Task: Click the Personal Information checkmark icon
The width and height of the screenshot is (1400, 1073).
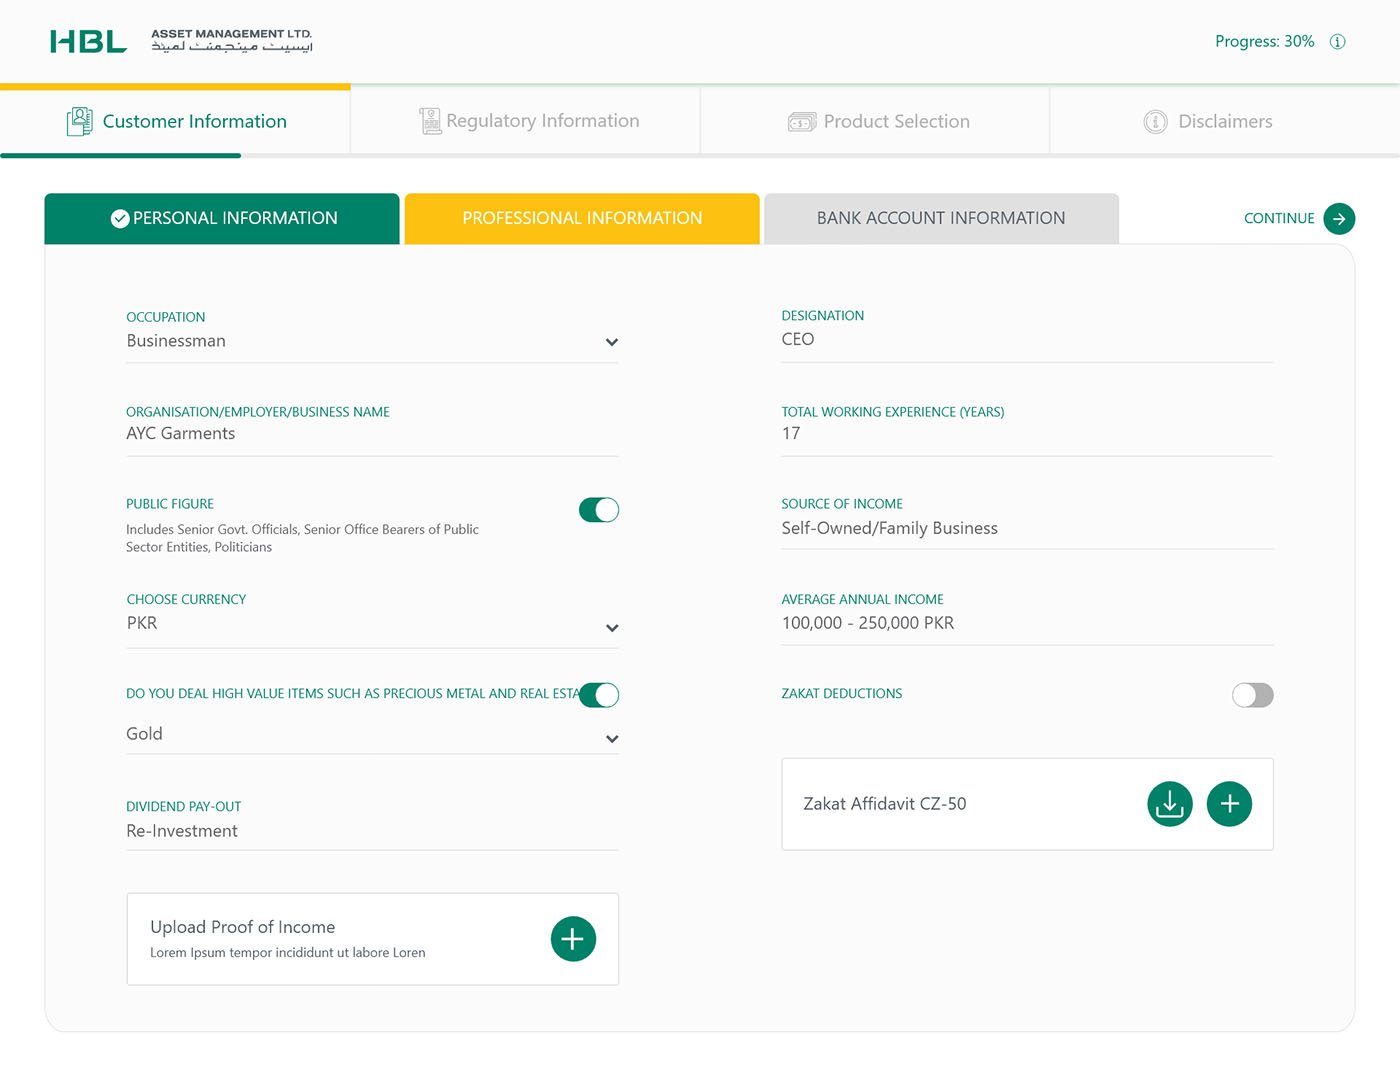Action: pos(120,218)
